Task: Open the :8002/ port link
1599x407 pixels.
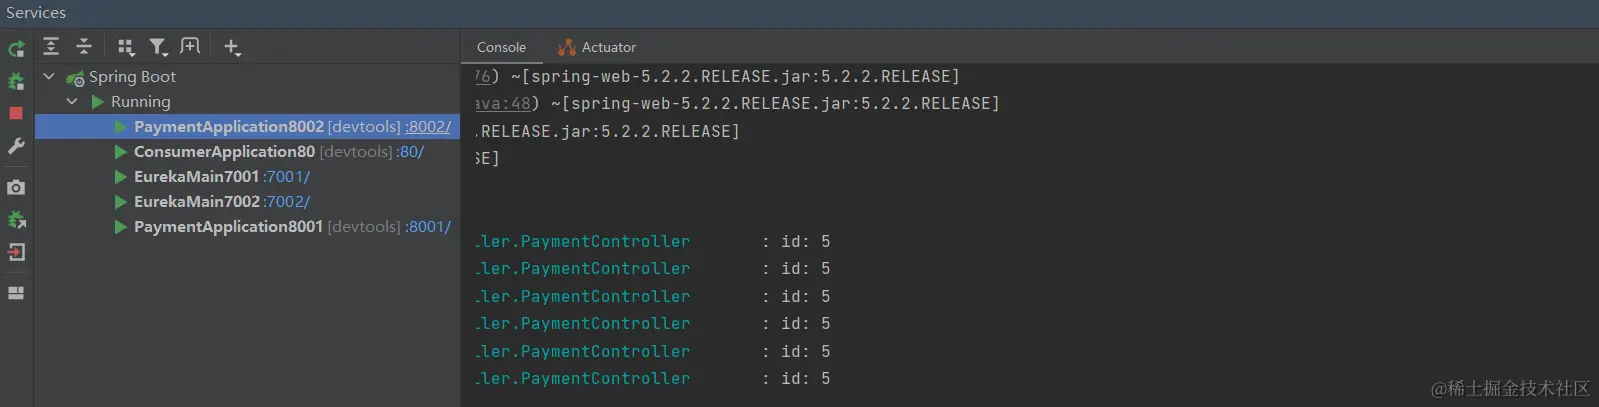Action: (x=428, y=127)
